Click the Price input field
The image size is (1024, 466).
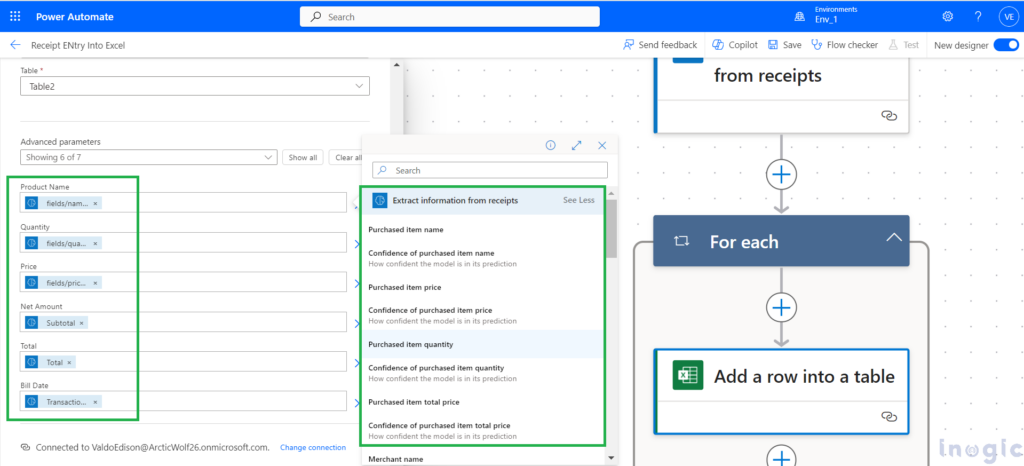pyautogui.click(x=184, y=283)
